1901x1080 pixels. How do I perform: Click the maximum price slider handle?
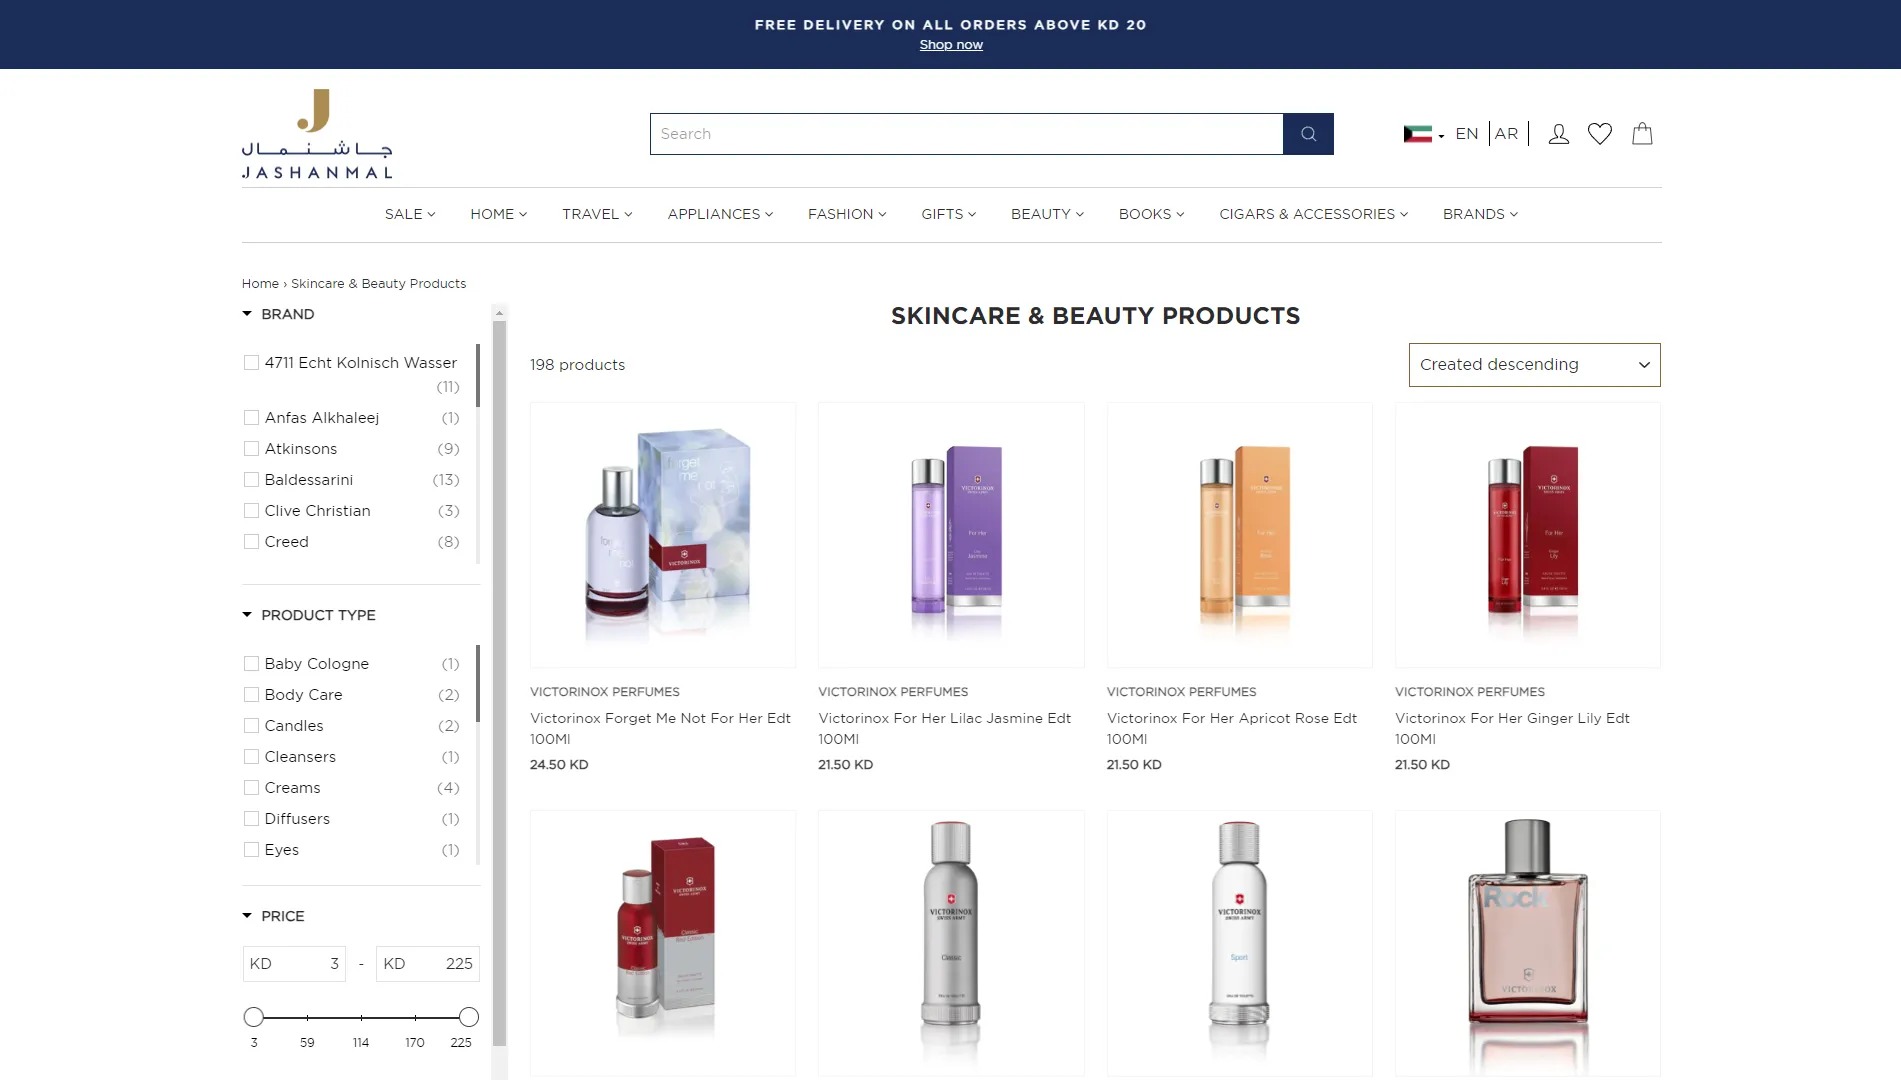tap(469, 1017)
